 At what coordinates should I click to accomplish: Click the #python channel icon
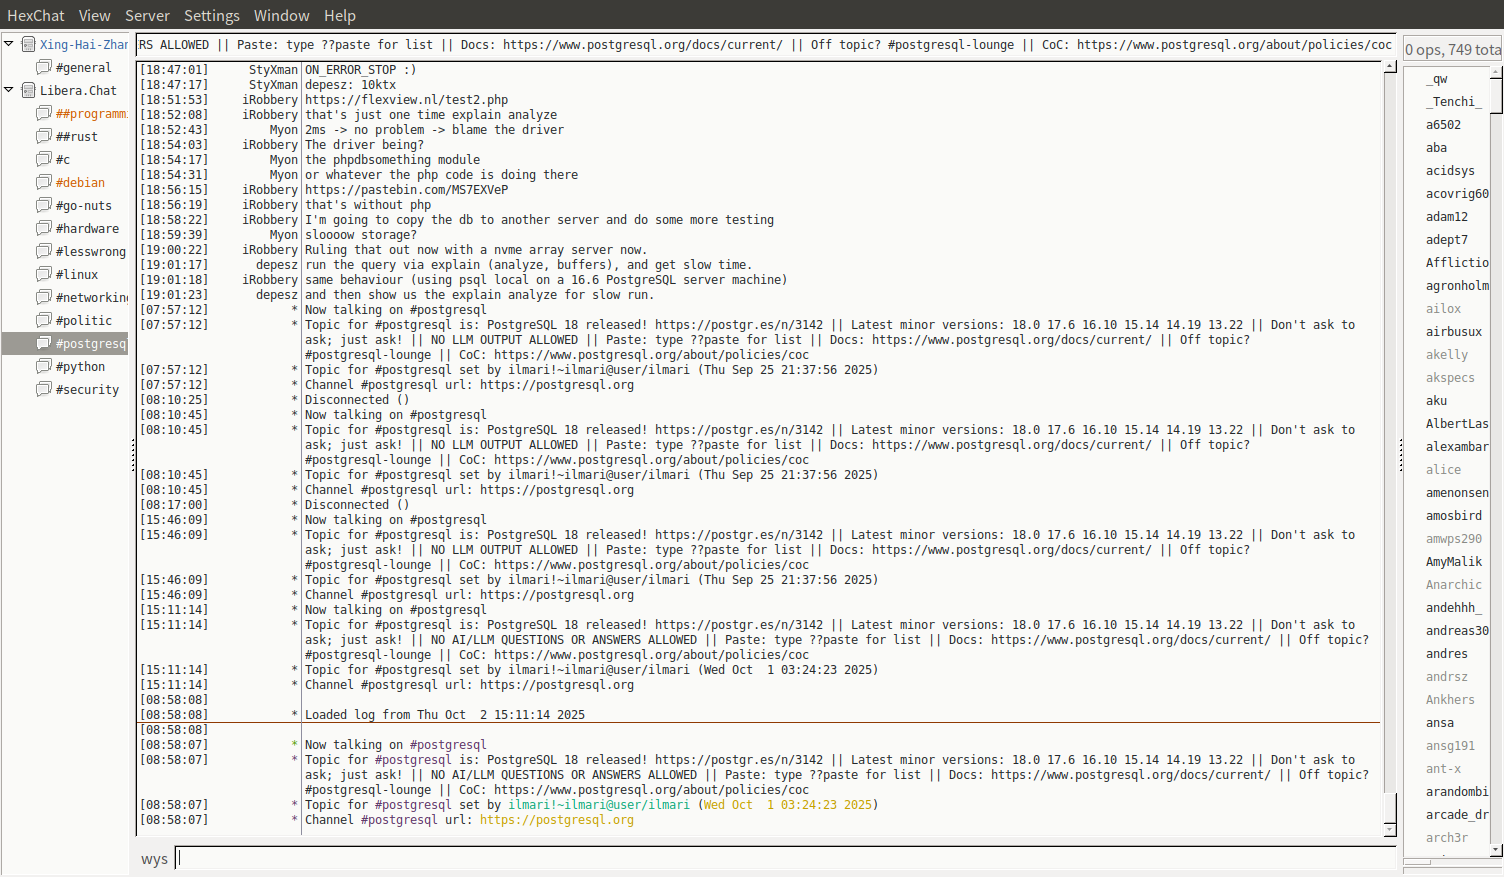44,366
